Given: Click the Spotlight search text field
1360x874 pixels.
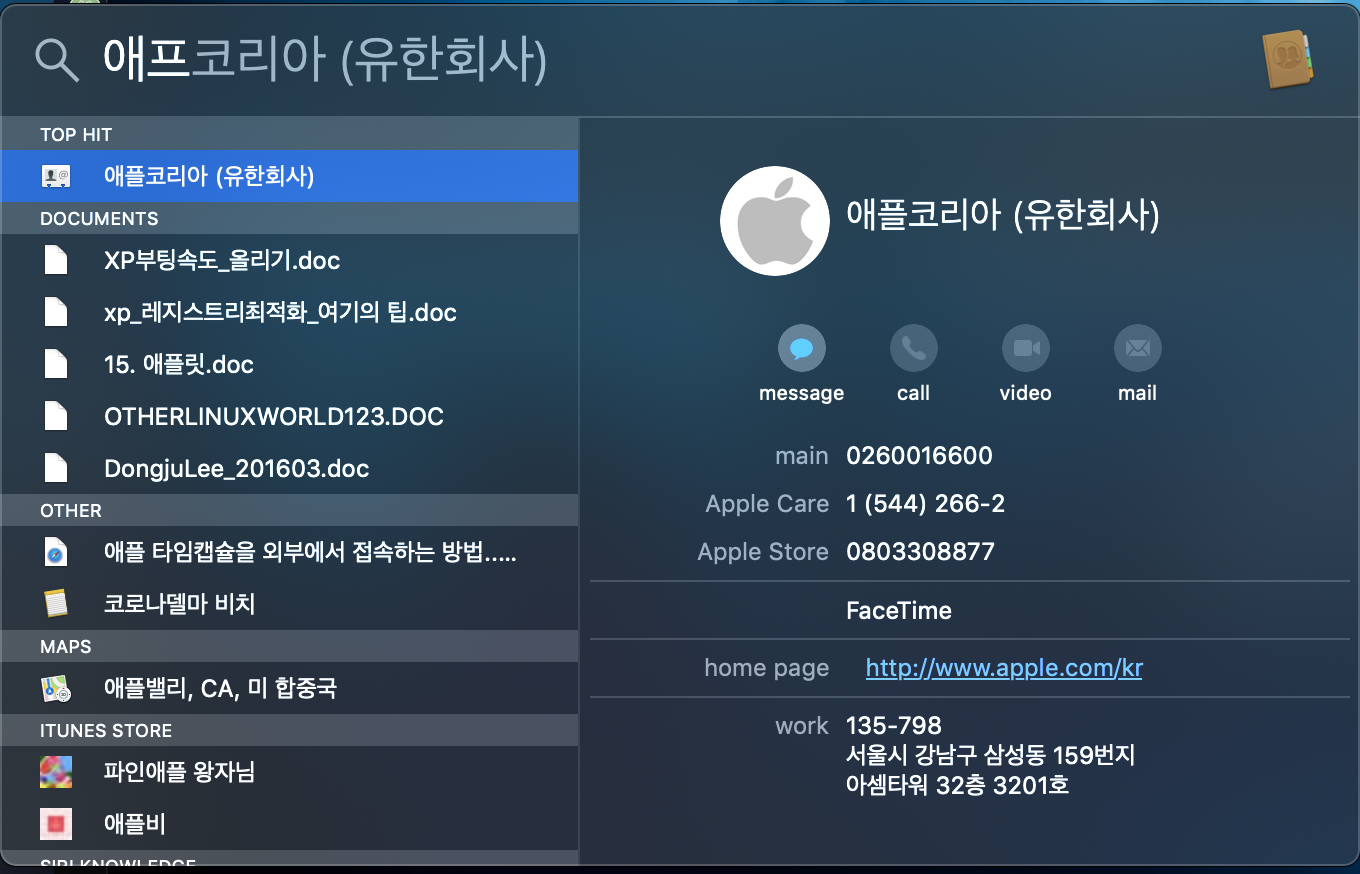Looking at the screenshot, I should 670,61.
